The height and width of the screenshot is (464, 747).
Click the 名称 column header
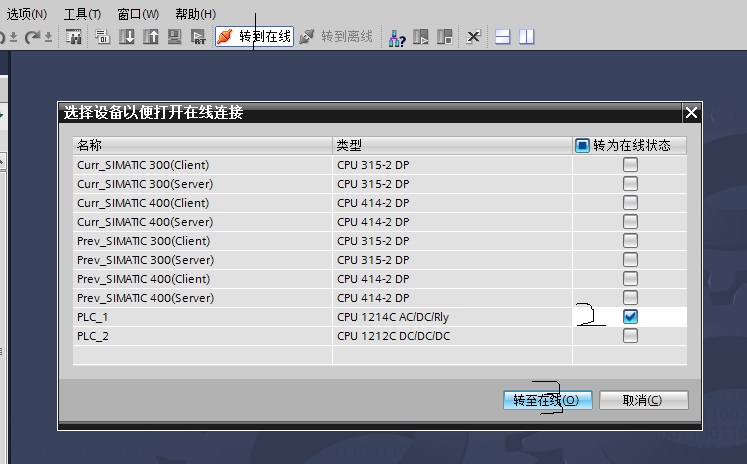pyautogui.click(x=202, y=145)
